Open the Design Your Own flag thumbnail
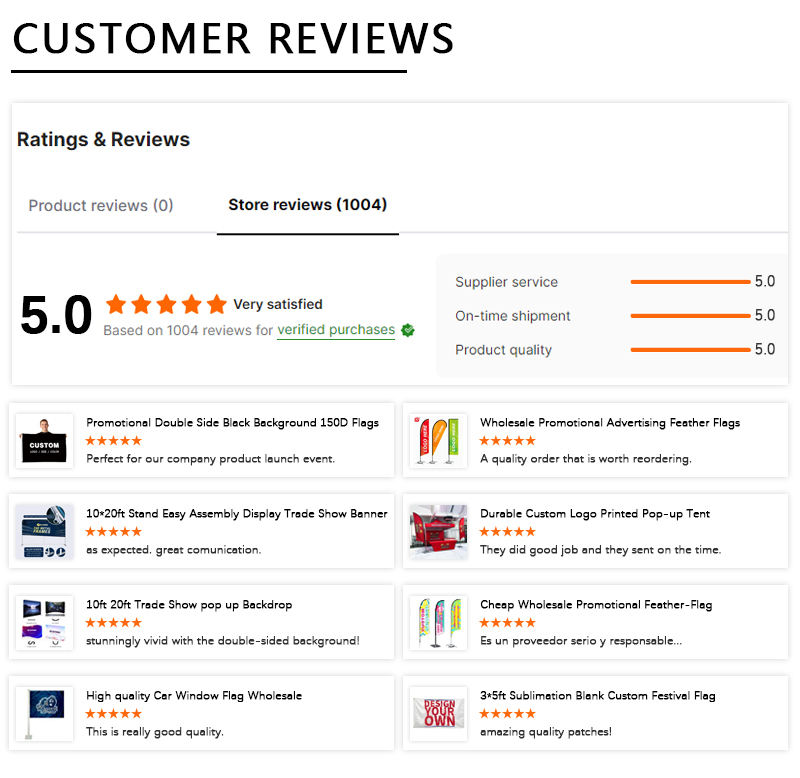Image resolution: width=800 pixels, height=778 pixels. [x=438, y=714]
